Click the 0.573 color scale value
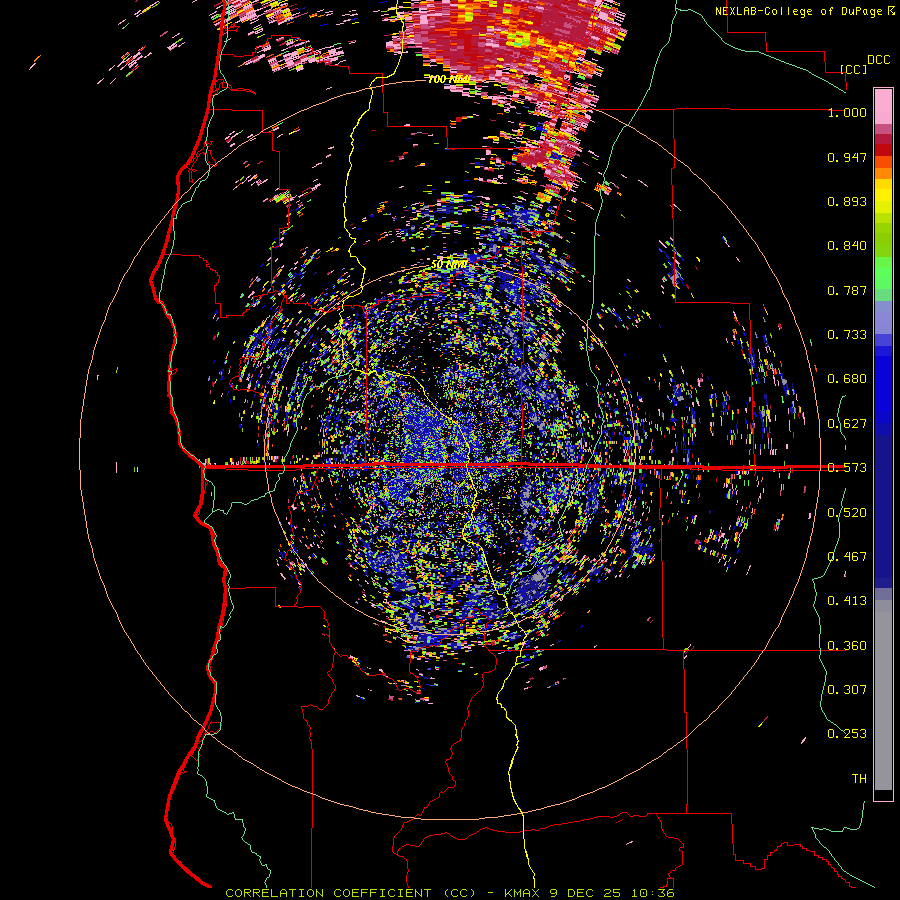 [x=847, y=468]
